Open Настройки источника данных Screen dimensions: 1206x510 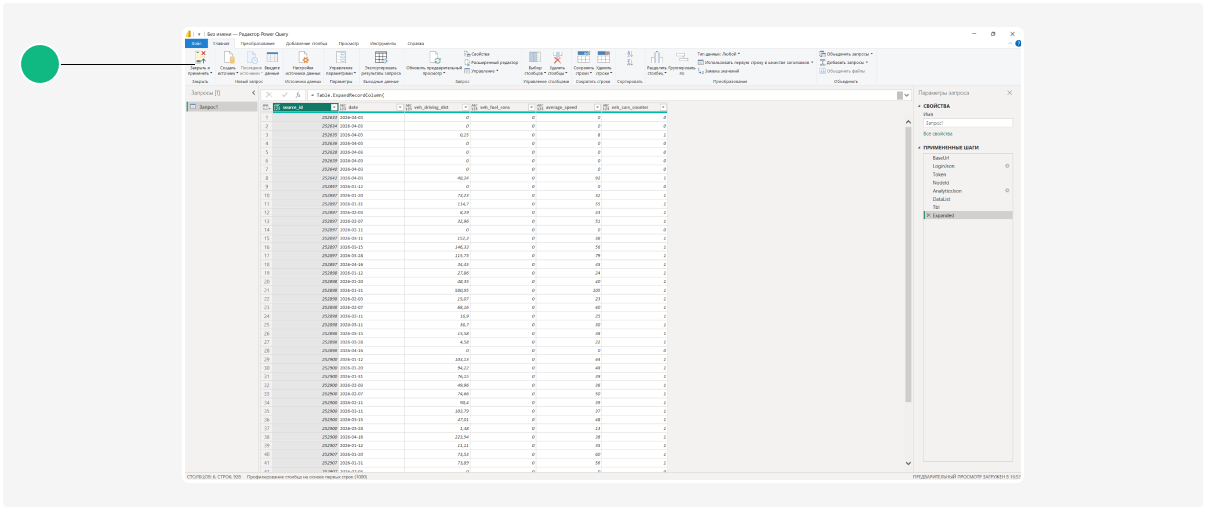[x=305, y=62]
